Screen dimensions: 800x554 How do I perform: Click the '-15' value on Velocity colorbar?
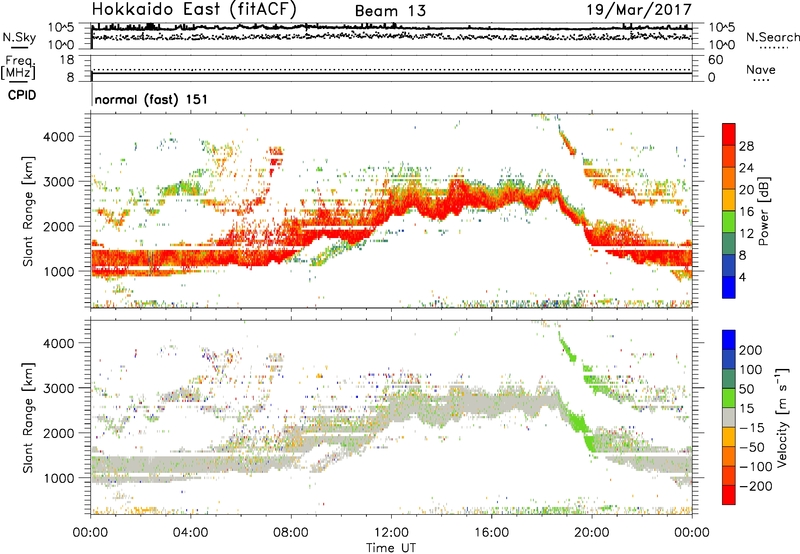tap(752, 428)
